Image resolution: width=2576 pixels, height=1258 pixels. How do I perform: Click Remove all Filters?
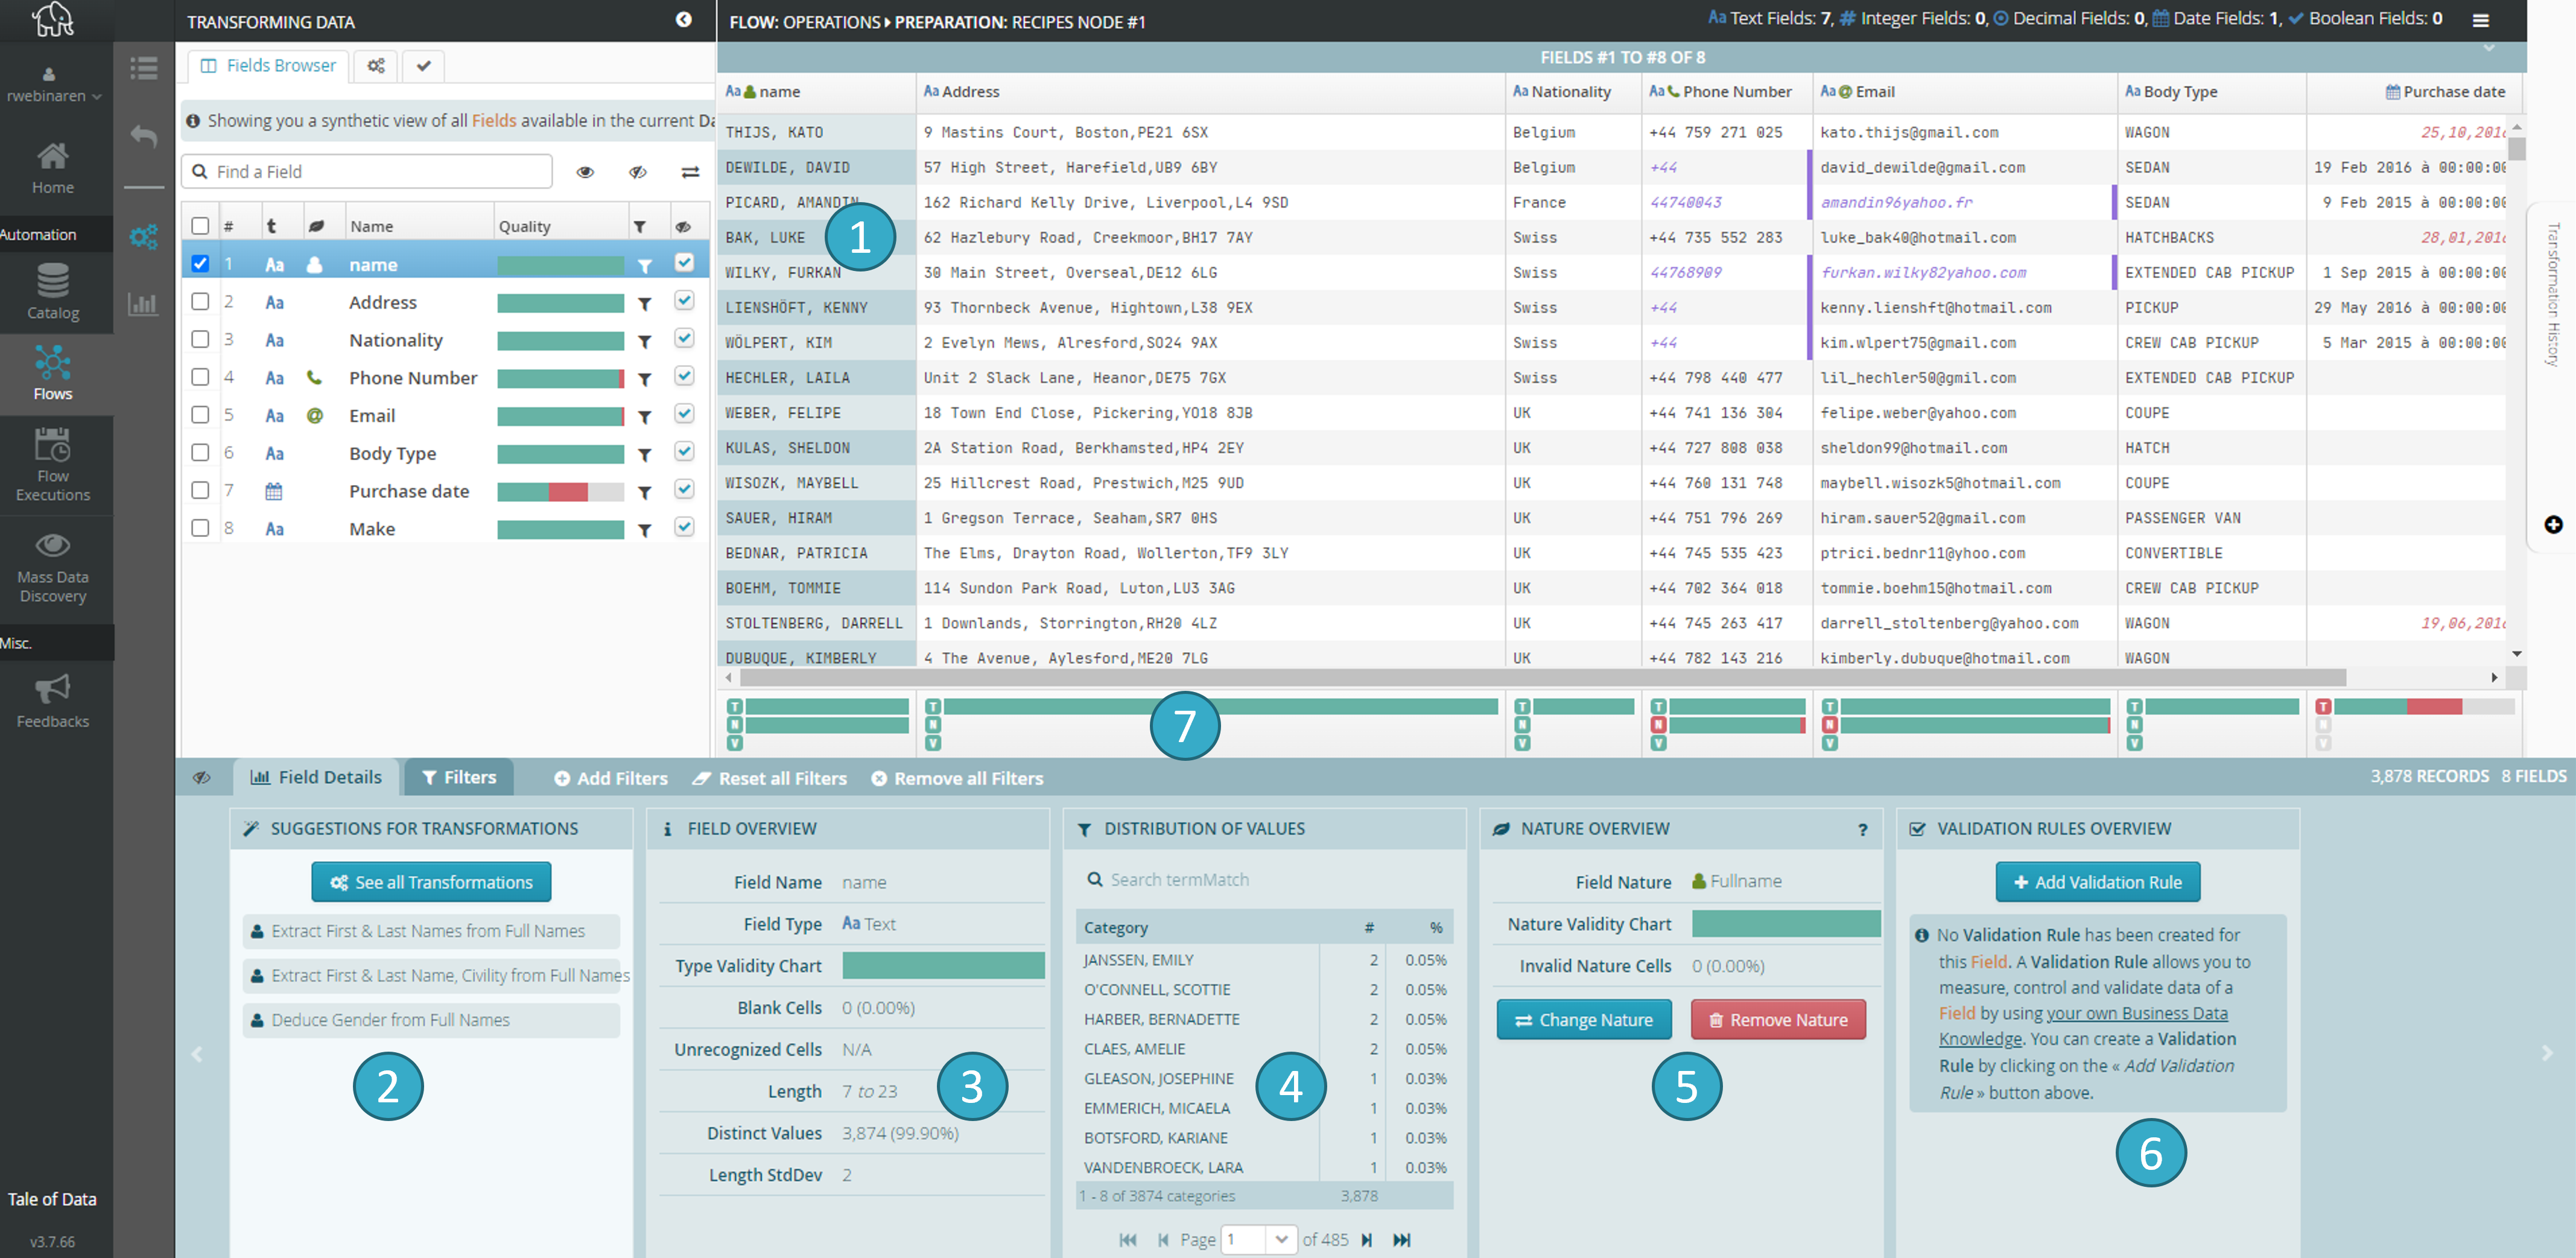(x=957, y=779)
